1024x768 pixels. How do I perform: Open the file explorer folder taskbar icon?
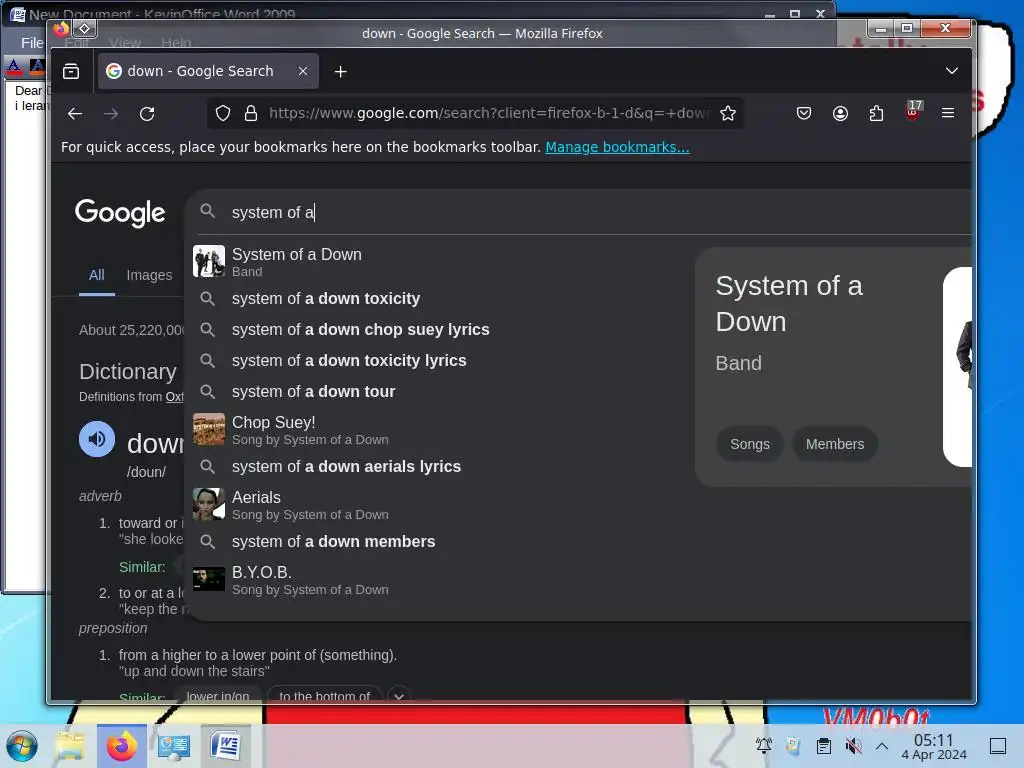[x=69, y=746]
